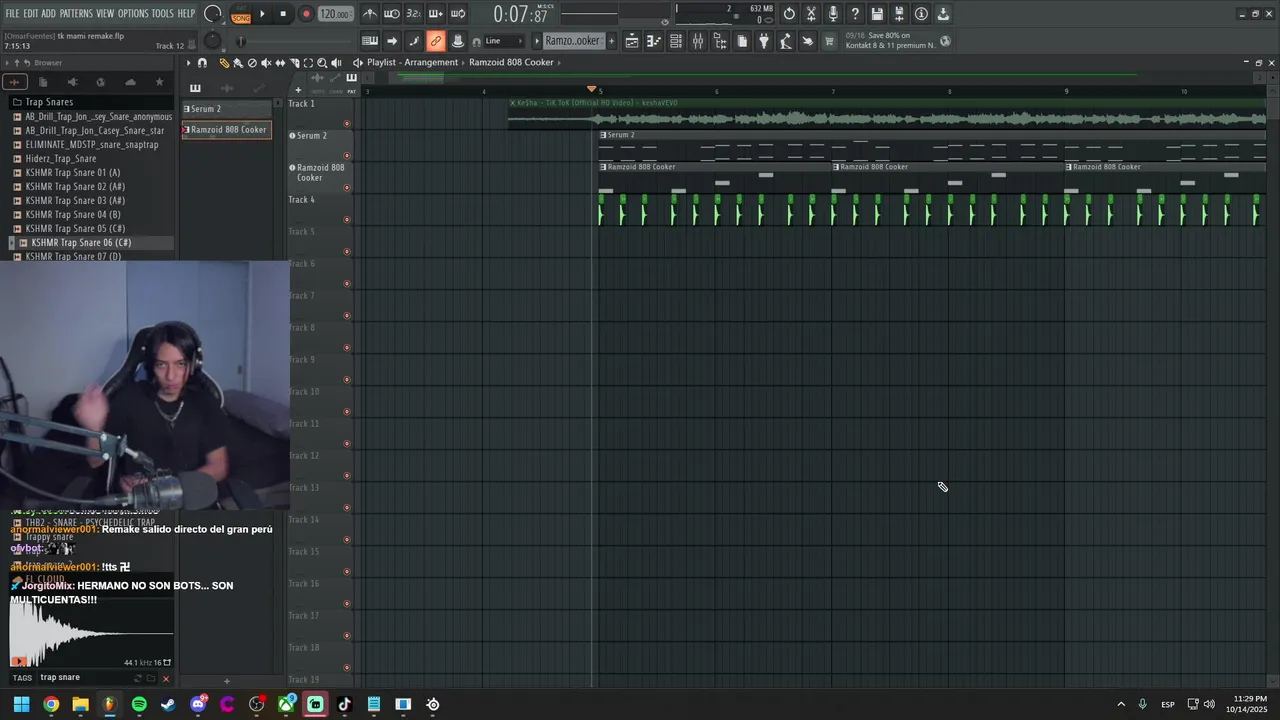The image size is (1280, 720).
Task: Toggle wait for input before recording
Action: tap(392, 14)
